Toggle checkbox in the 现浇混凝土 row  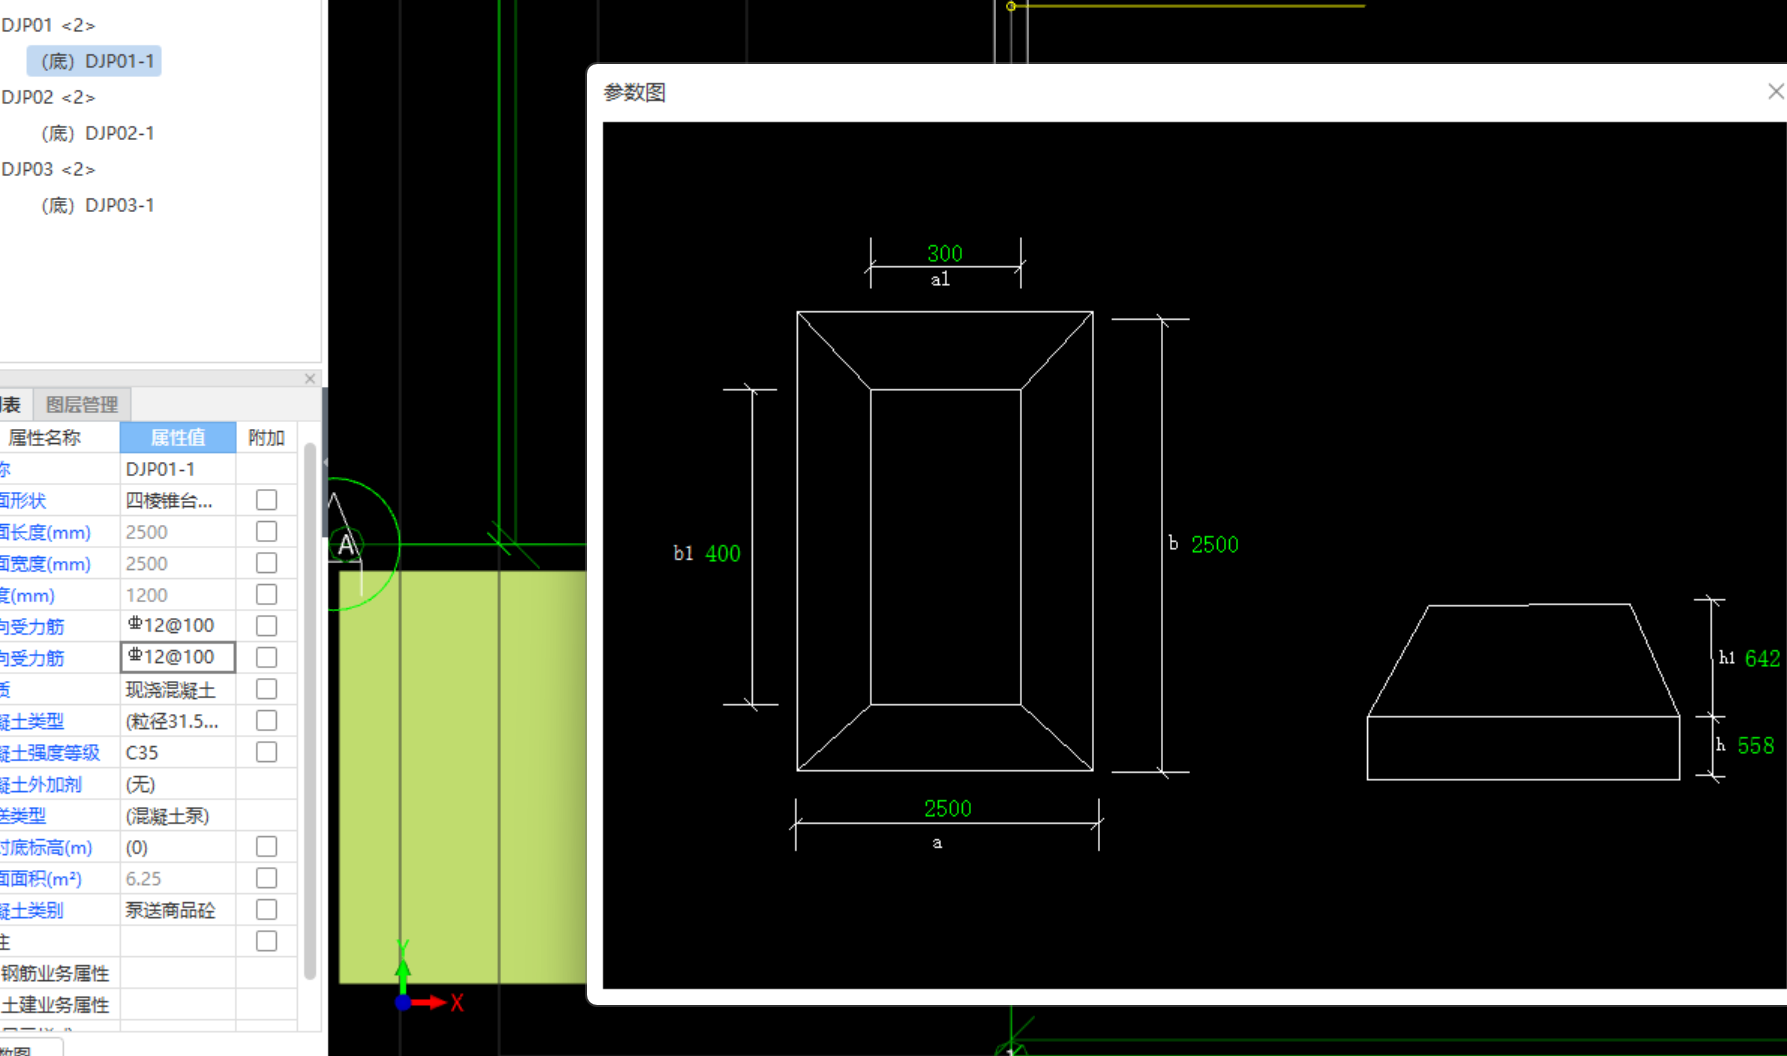click(x=266, y=689)
